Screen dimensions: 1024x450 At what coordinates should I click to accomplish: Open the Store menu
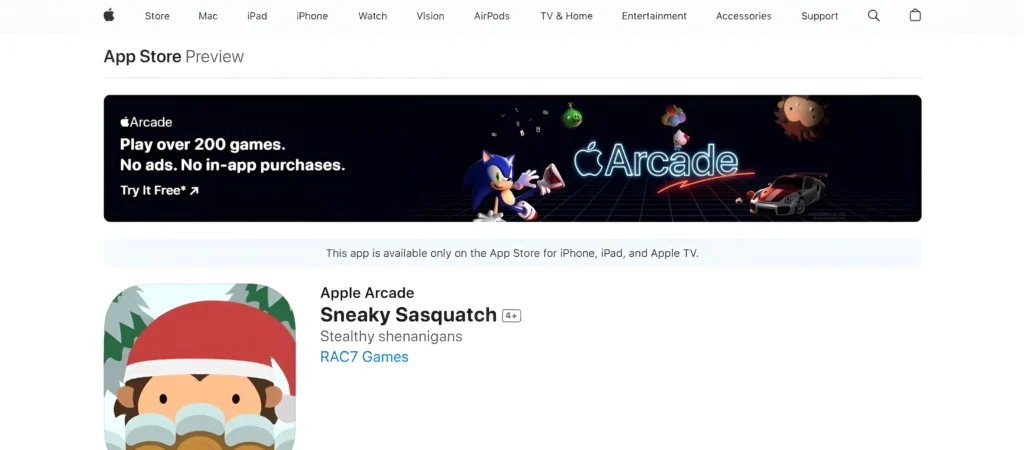point(157,16)
